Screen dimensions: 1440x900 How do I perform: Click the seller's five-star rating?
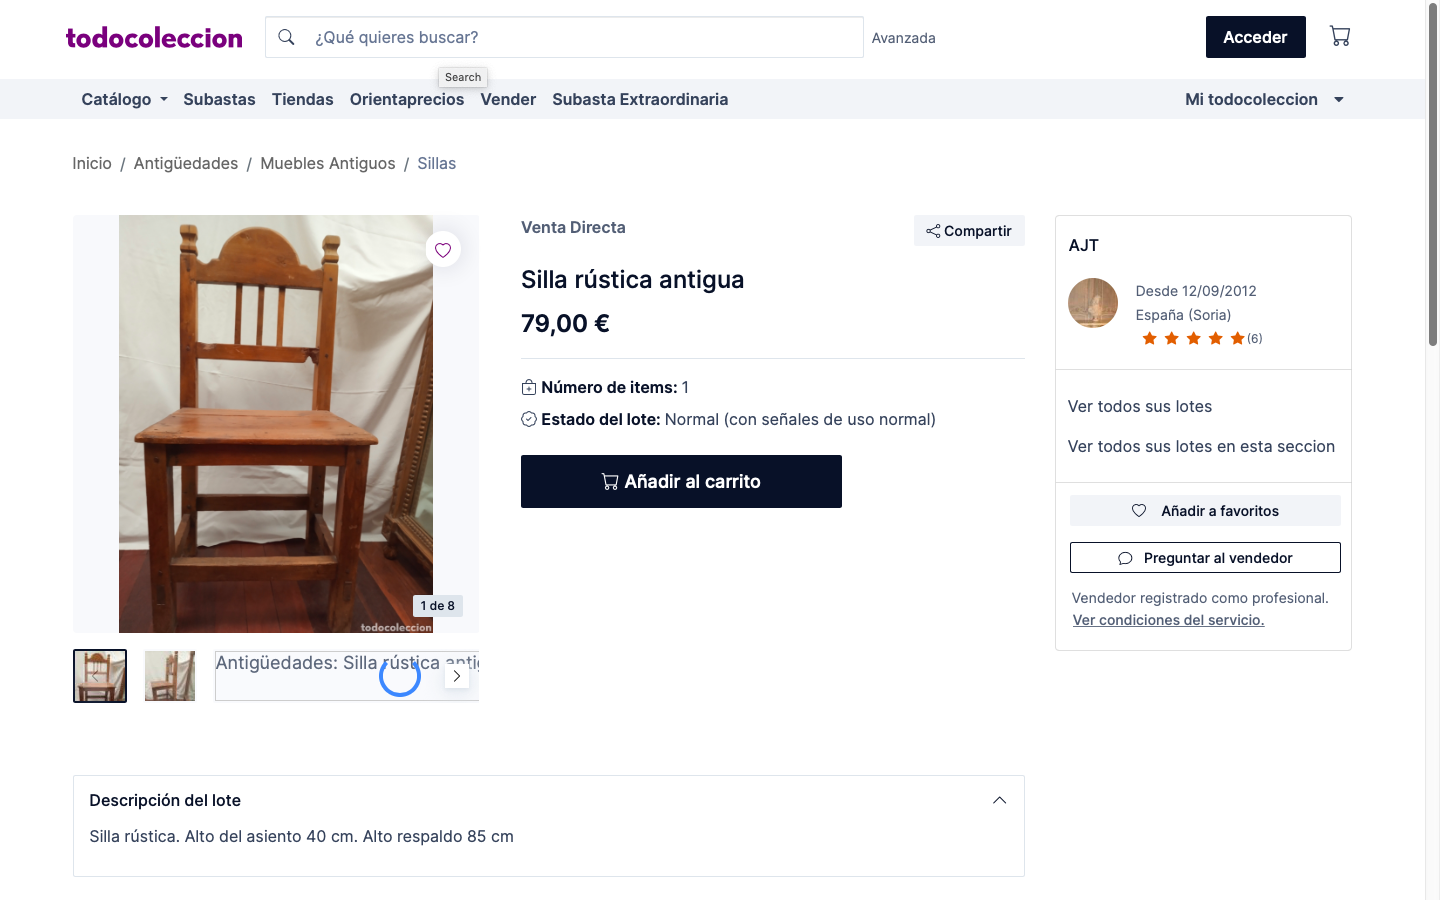pos(1193,339)
